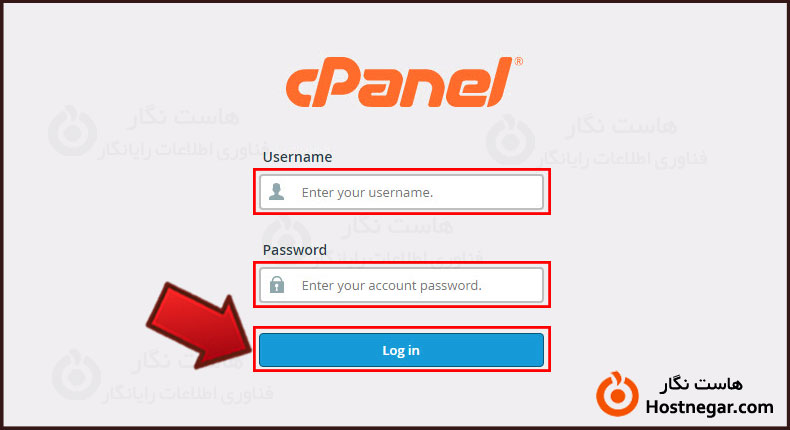
Task: Click the Hostnegar.com text
Action: (x=709, y=407)
